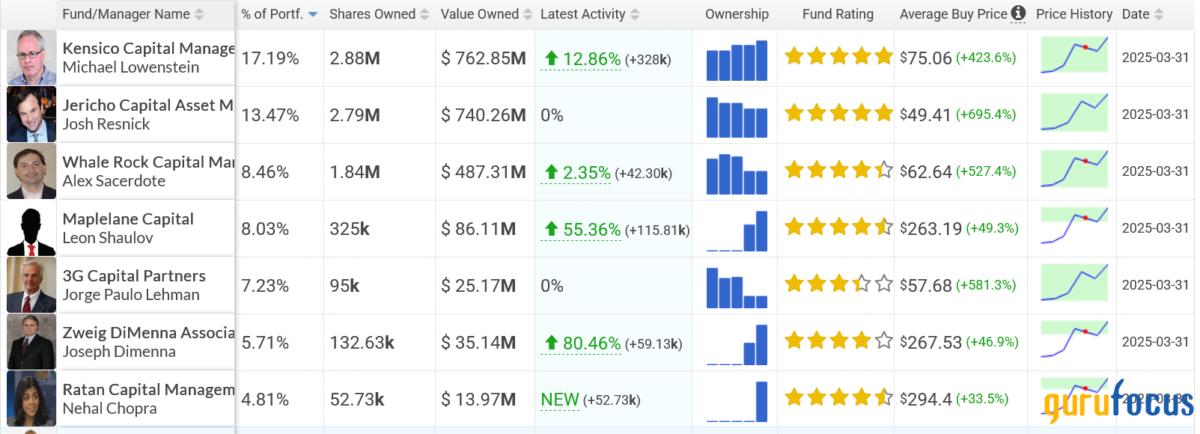Open Alex Sacerdote's profile photo
Screen dimensions: 1200x434
coord(32,172)
